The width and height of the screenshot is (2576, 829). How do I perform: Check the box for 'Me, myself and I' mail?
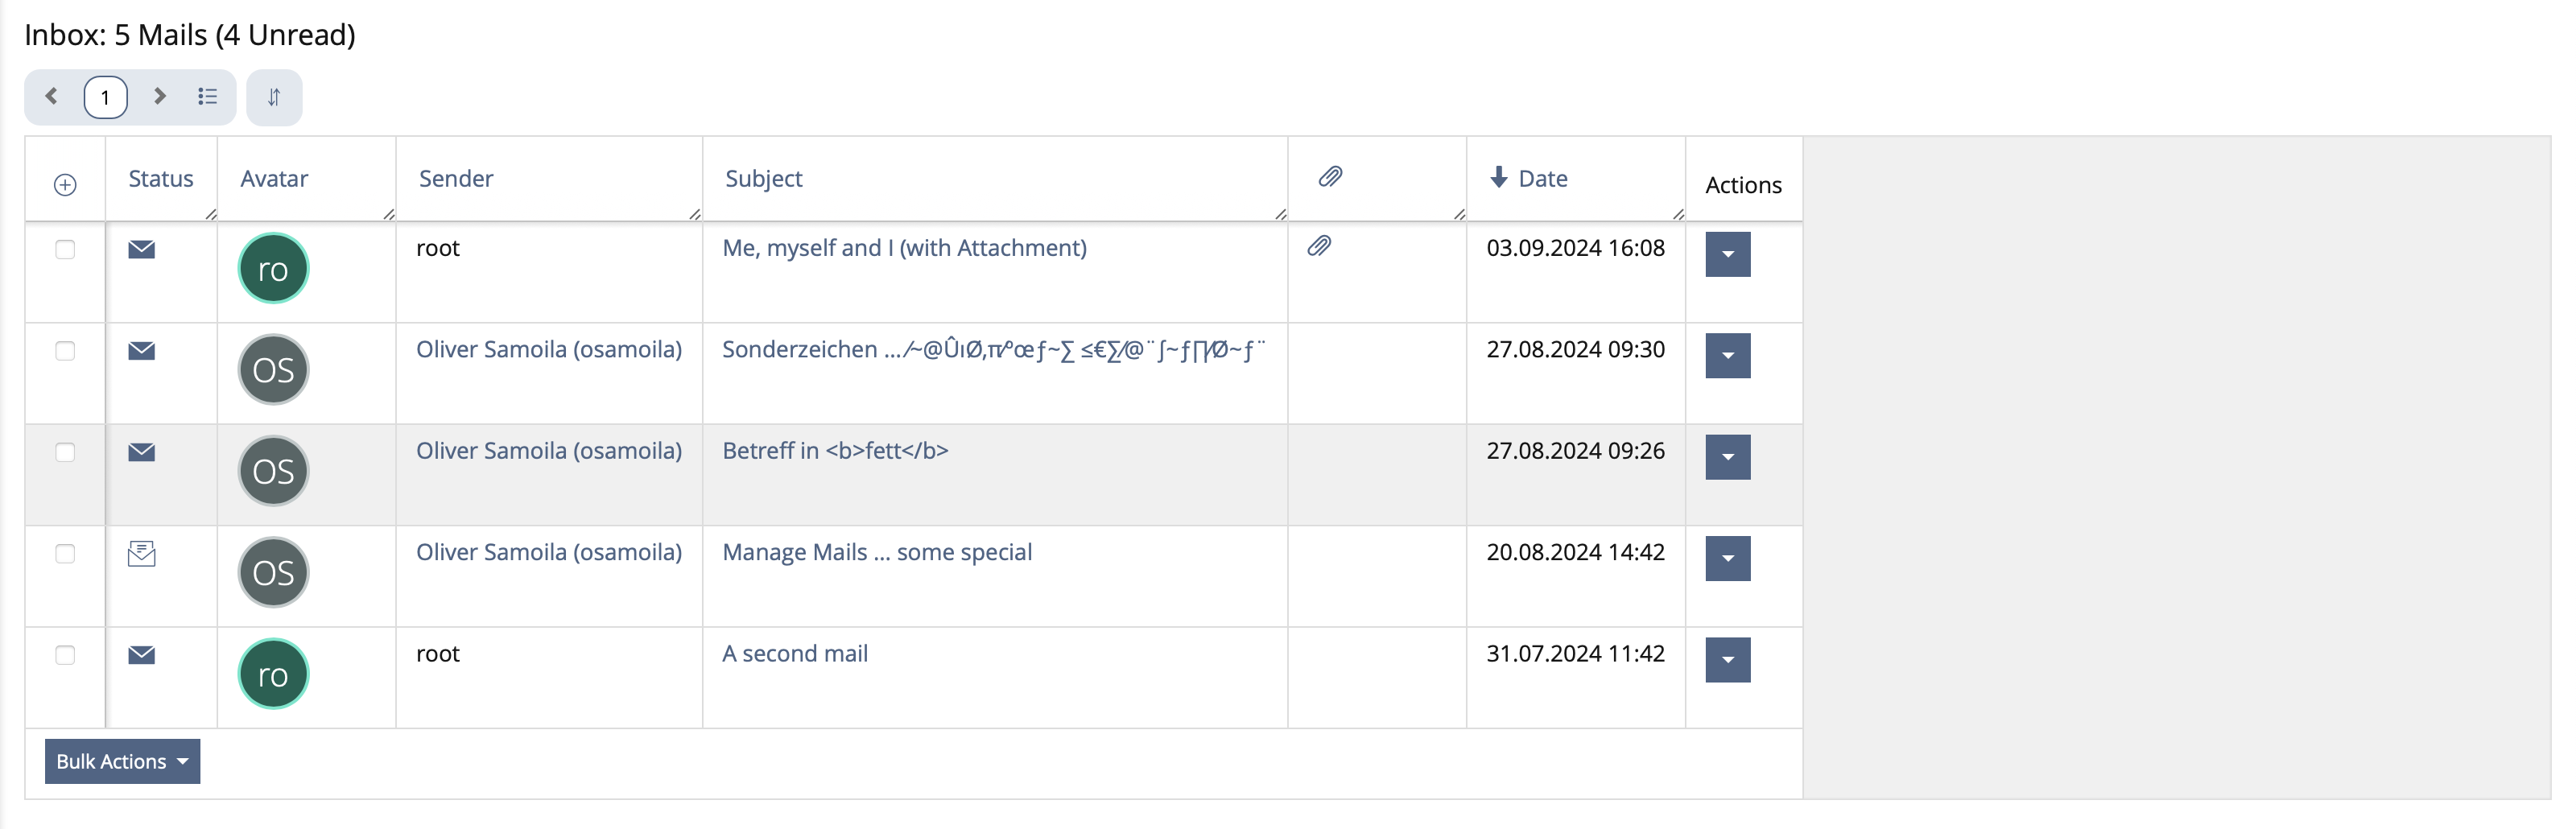point(65,250)
